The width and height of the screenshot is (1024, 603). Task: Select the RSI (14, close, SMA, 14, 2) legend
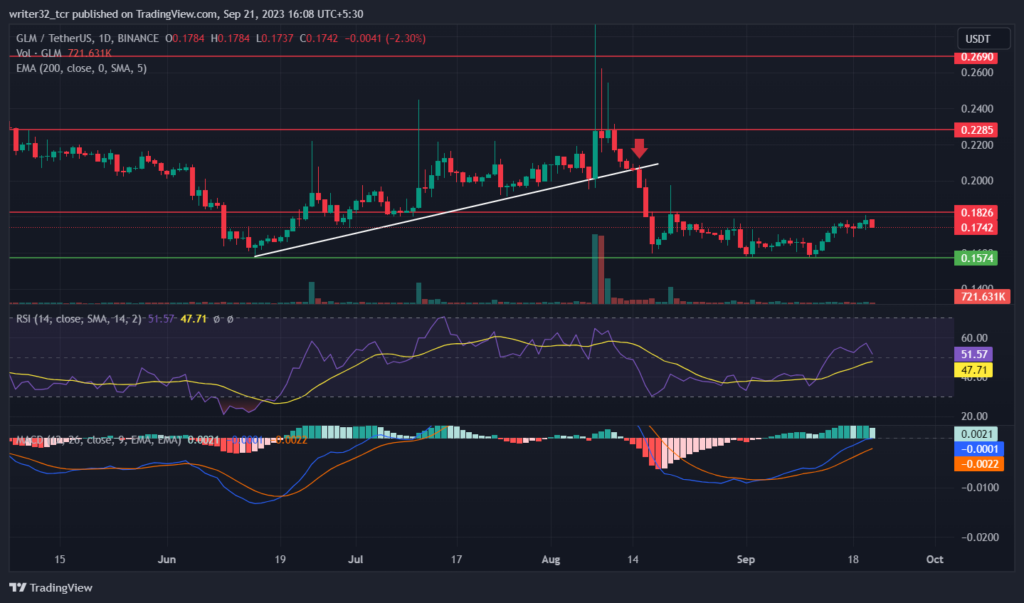[78, 319]
